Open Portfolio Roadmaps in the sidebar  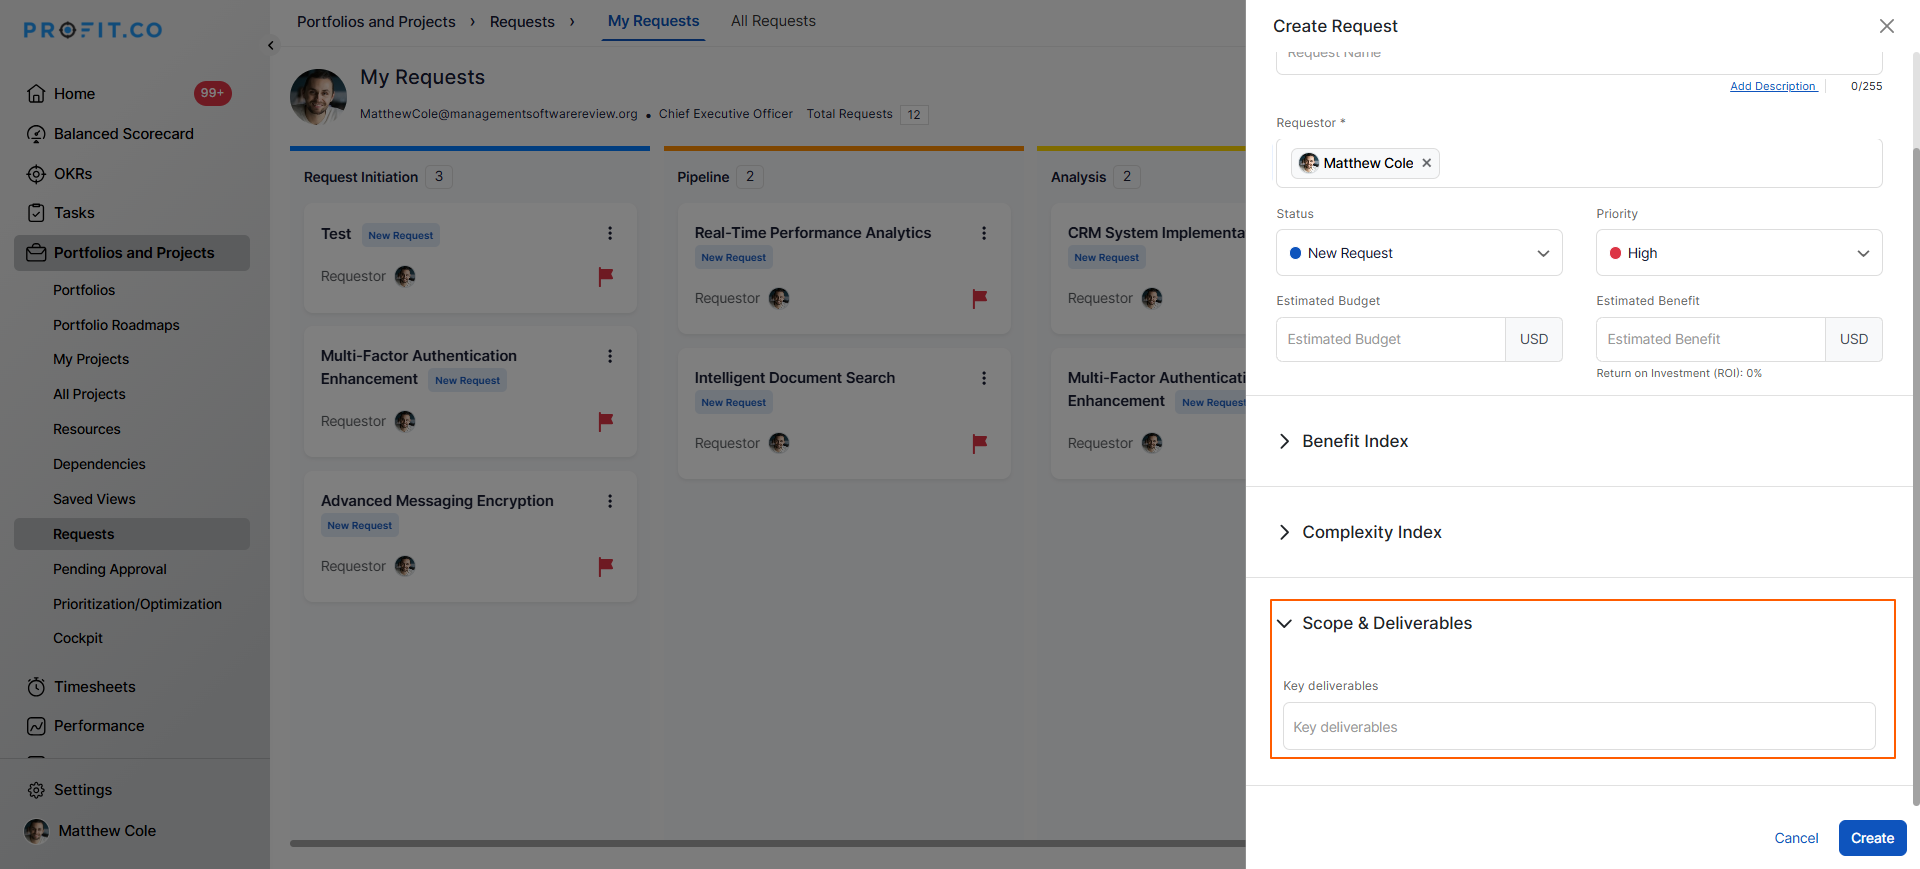coord(116,325)
